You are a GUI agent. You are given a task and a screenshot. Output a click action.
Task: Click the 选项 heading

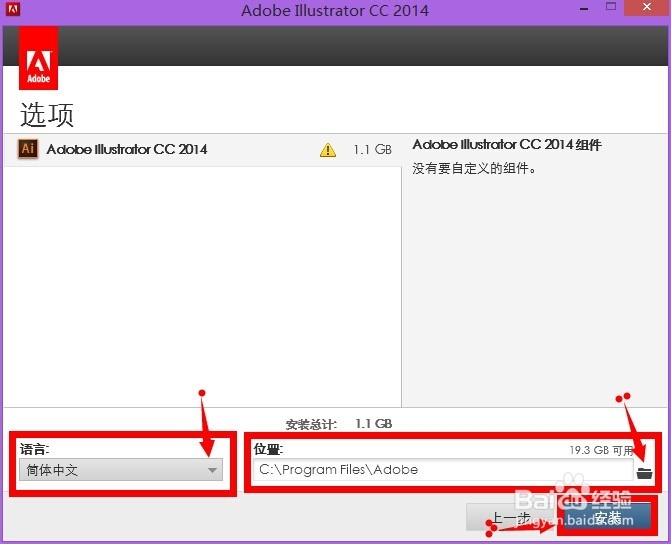[47, 115]
